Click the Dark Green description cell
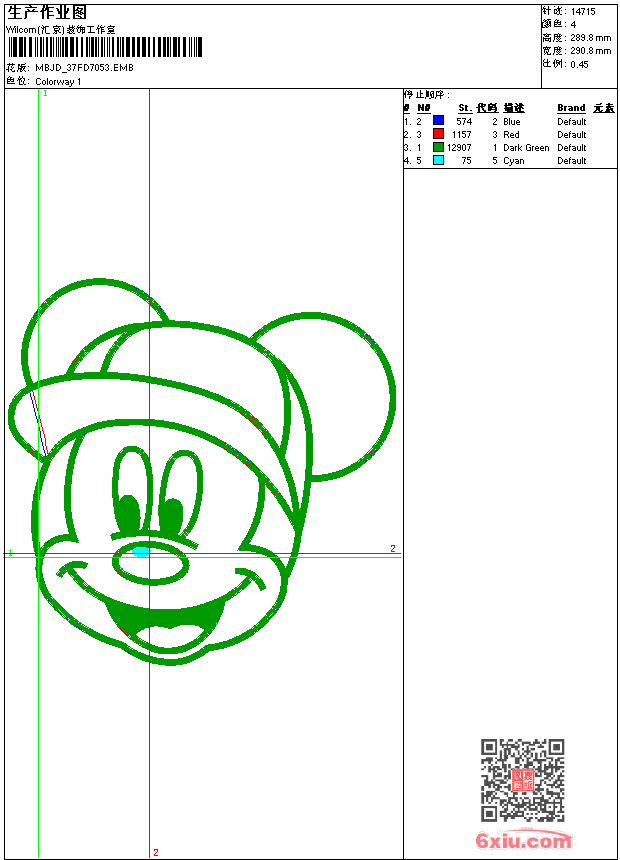Viewport: 620px width, 860px height. click(526, 148)
